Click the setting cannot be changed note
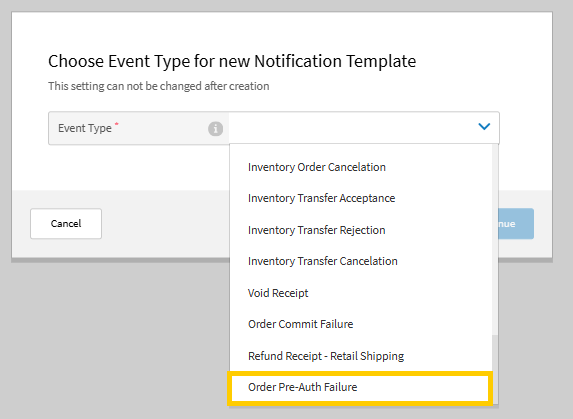The height and width of the screenshot is (419, 573). click(x=159, y=86)
